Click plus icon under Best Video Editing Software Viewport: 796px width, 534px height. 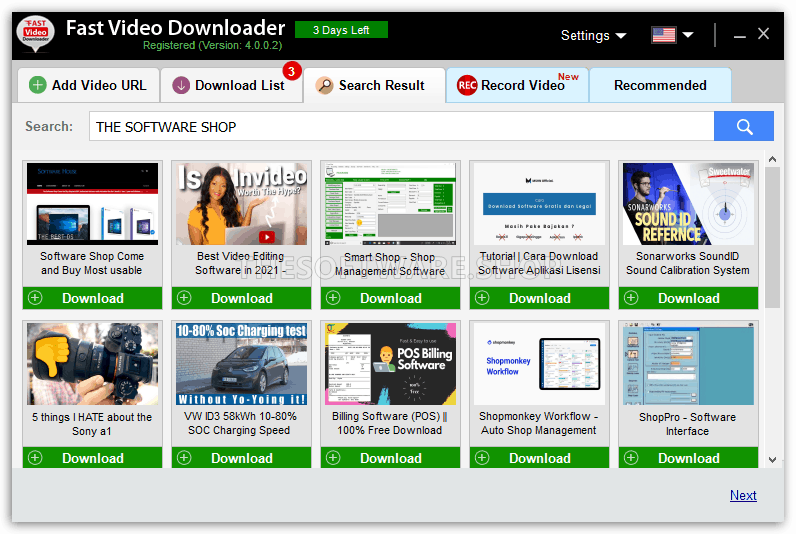(x=184, y=297)
